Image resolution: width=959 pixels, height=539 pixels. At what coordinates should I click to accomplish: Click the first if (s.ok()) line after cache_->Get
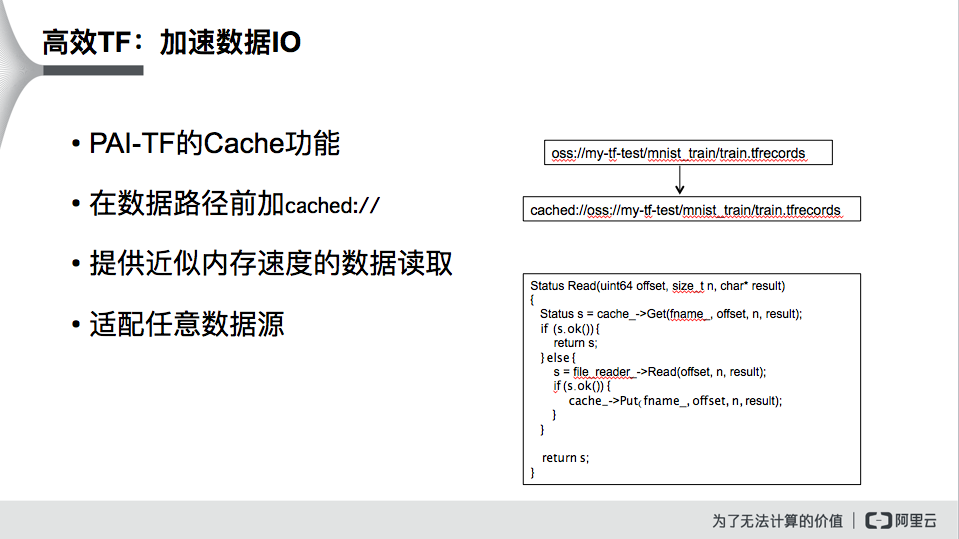(569, 329)
